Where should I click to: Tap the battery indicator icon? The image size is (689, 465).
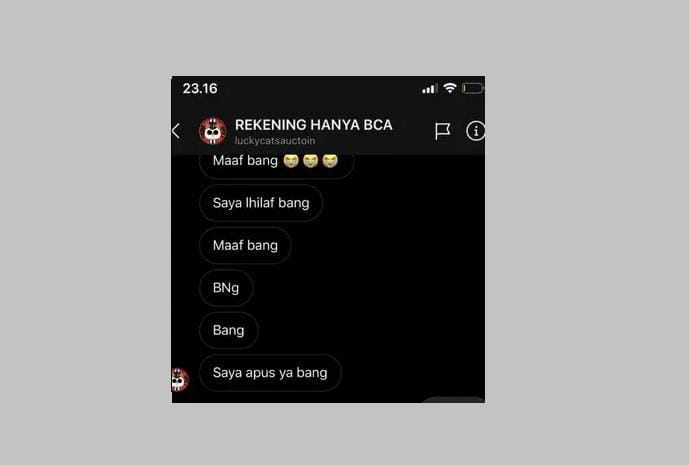coord(472,88)
